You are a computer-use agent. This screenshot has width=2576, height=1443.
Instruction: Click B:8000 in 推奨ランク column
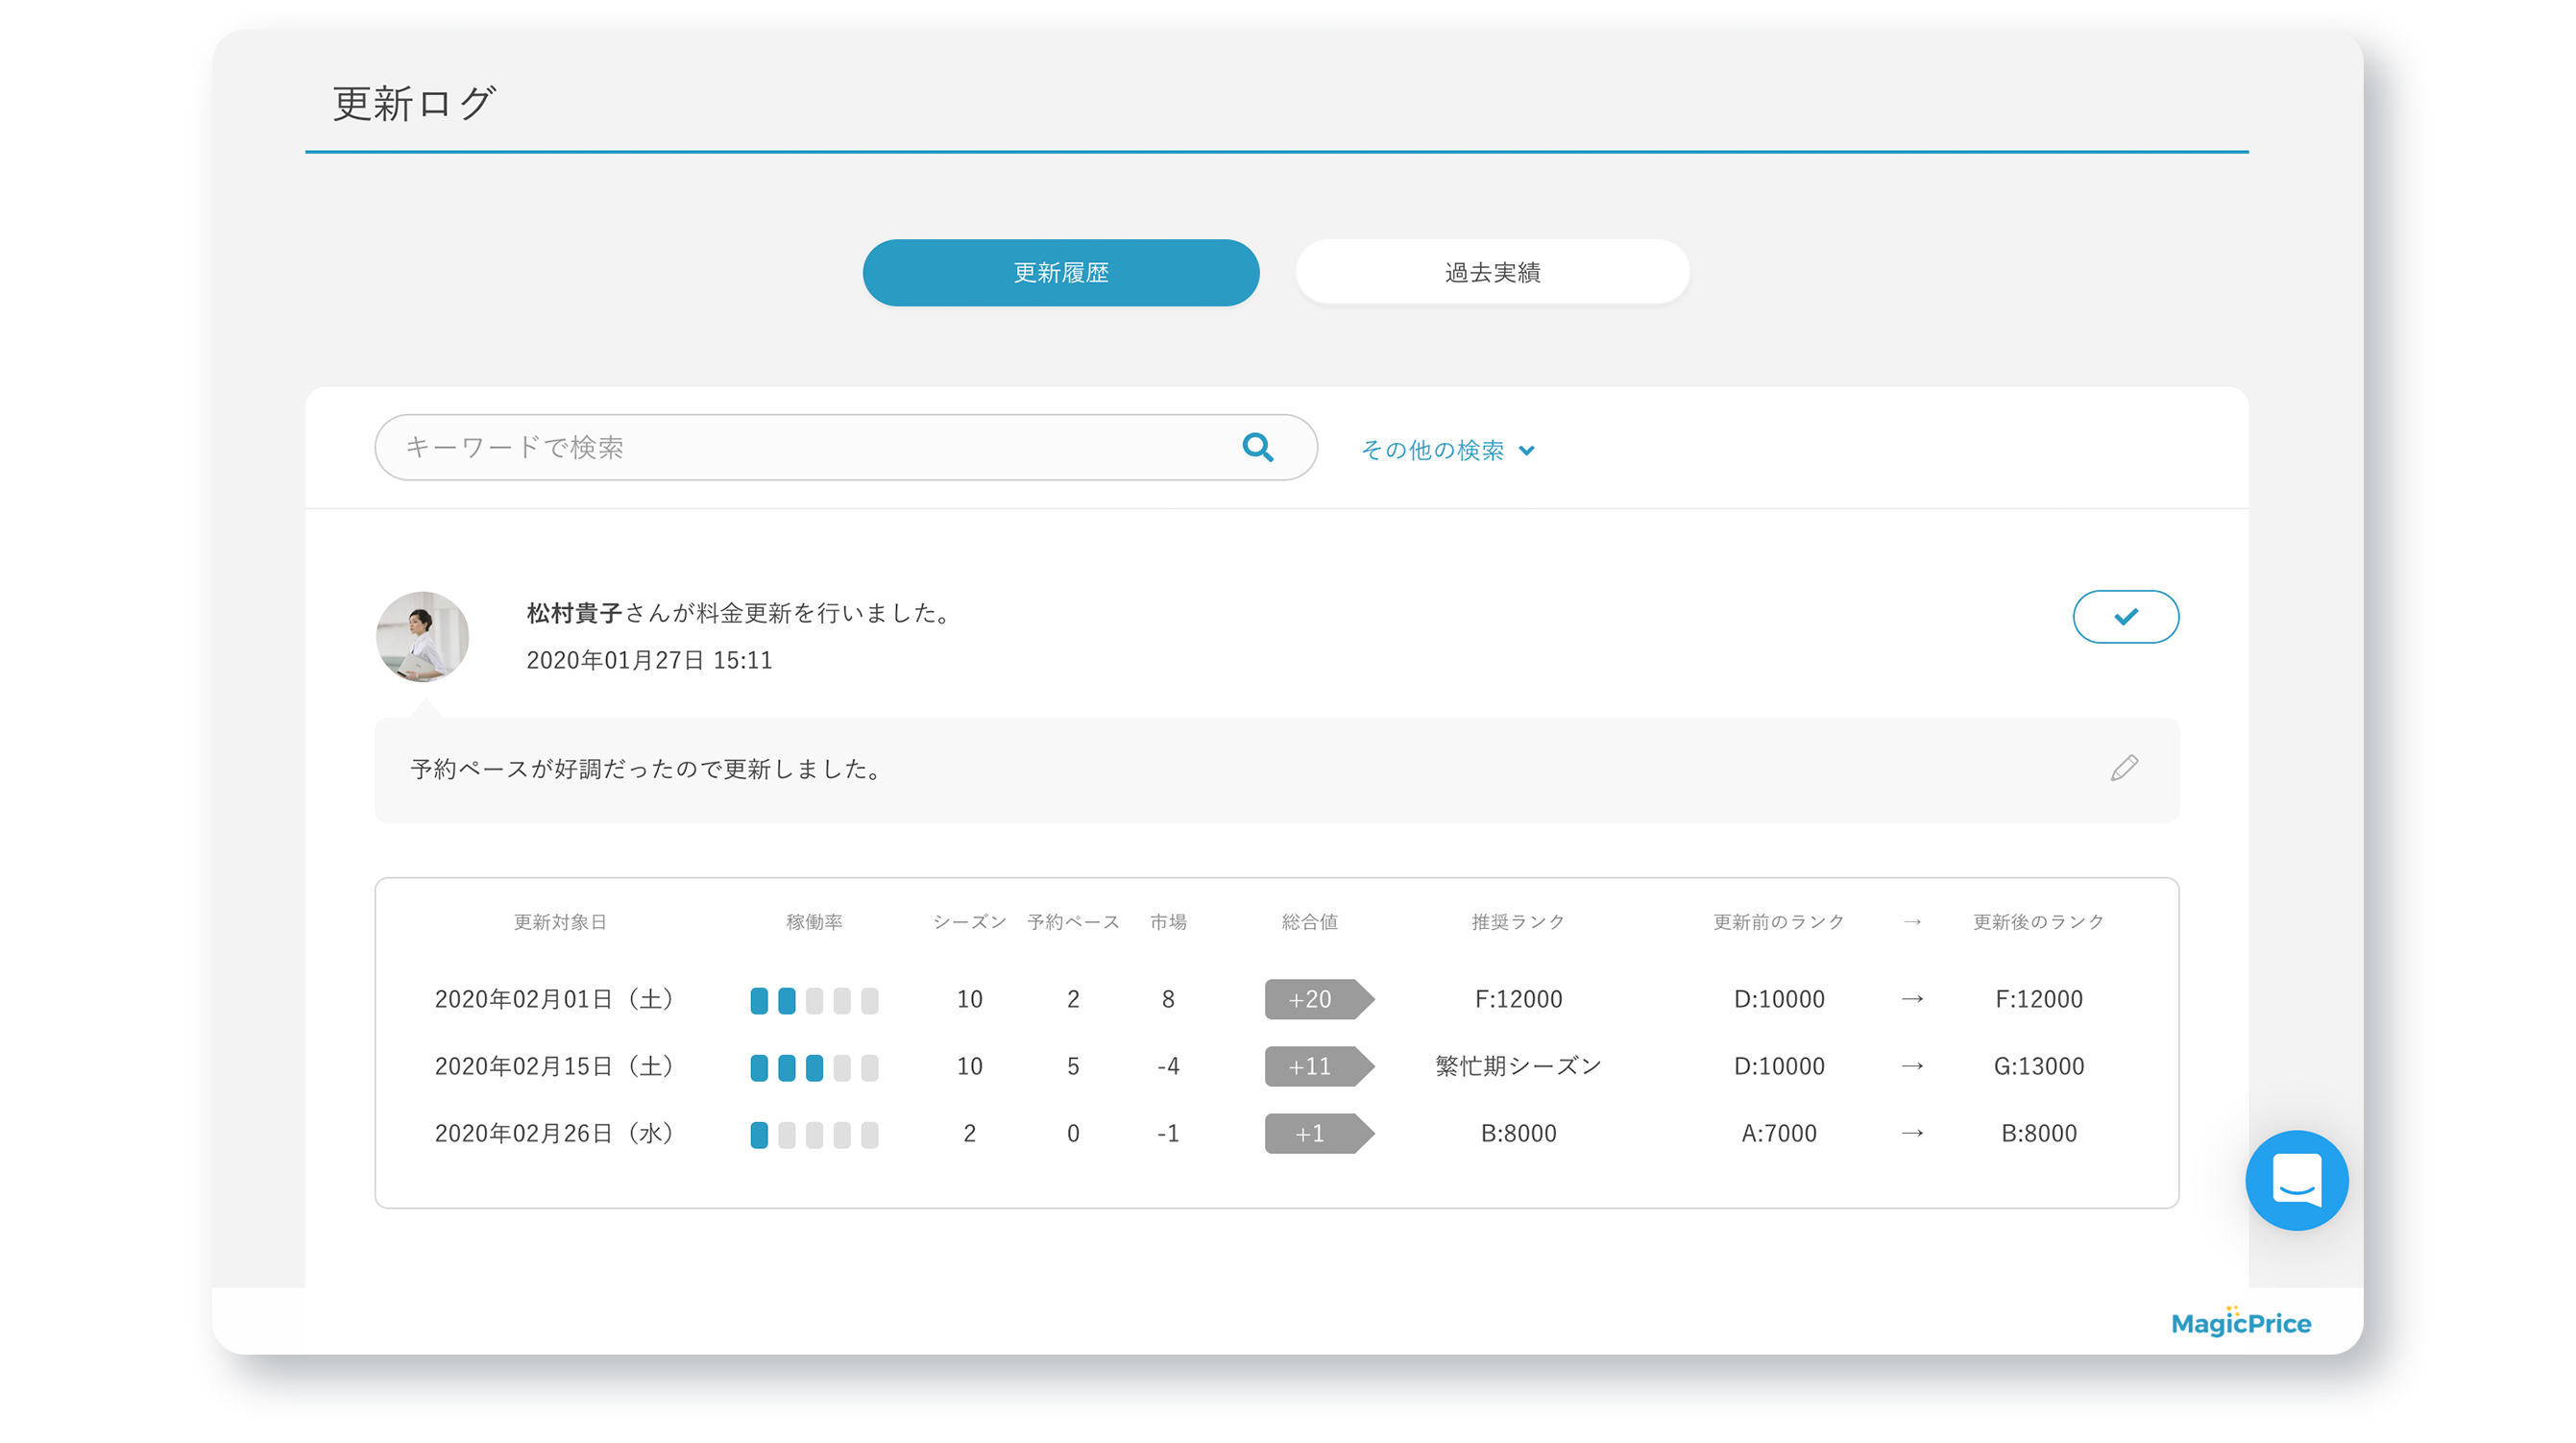click(x=1518, y=1133)
